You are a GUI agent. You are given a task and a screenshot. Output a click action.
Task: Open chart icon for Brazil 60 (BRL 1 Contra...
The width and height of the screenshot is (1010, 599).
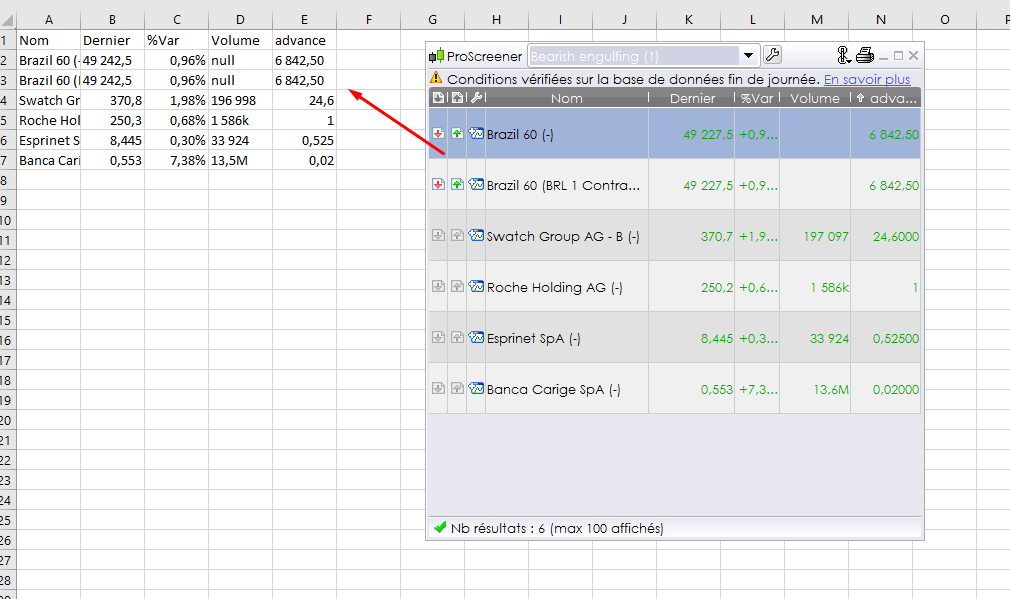click(476, 184)
